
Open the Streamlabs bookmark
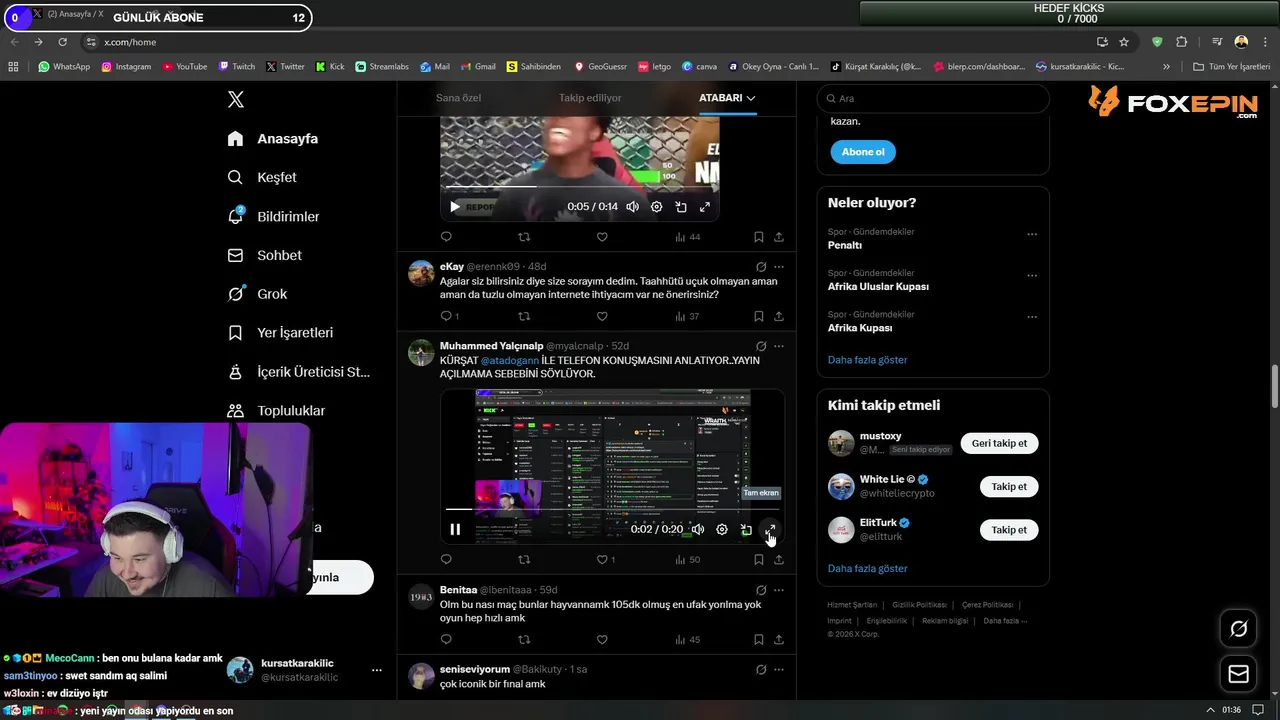click(x=382, y=67)
